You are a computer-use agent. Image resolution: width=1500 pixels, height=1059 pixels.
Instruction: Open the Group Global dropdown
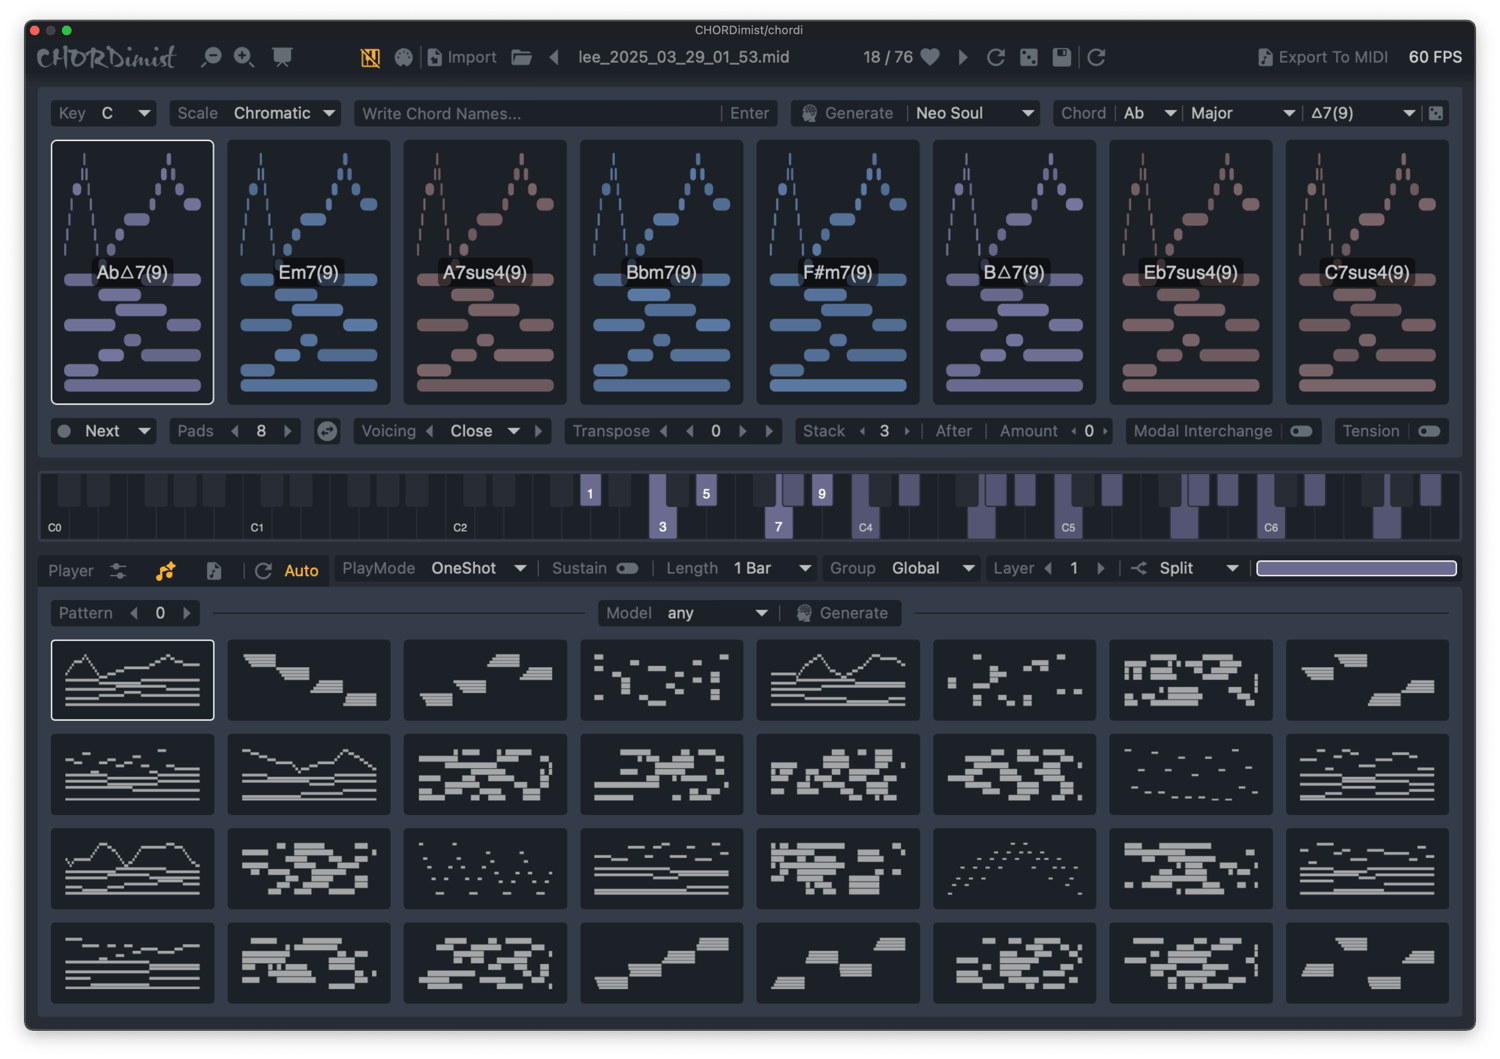pos(932,568)
